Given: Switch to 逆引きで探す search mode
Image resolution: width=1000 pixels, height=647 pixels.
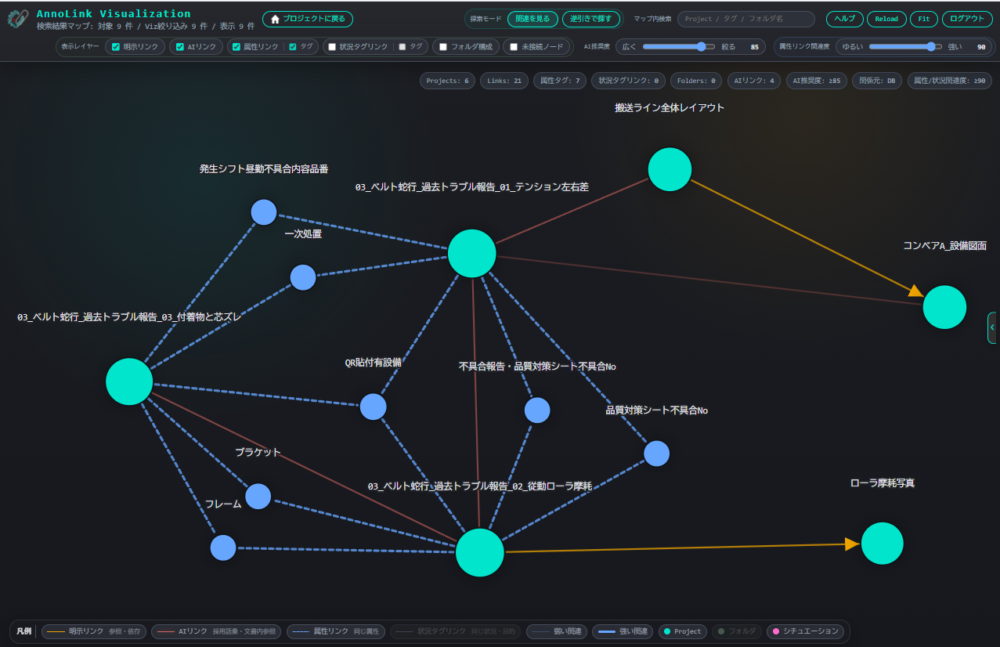Looking at the screenshot, I should [591, 19].
